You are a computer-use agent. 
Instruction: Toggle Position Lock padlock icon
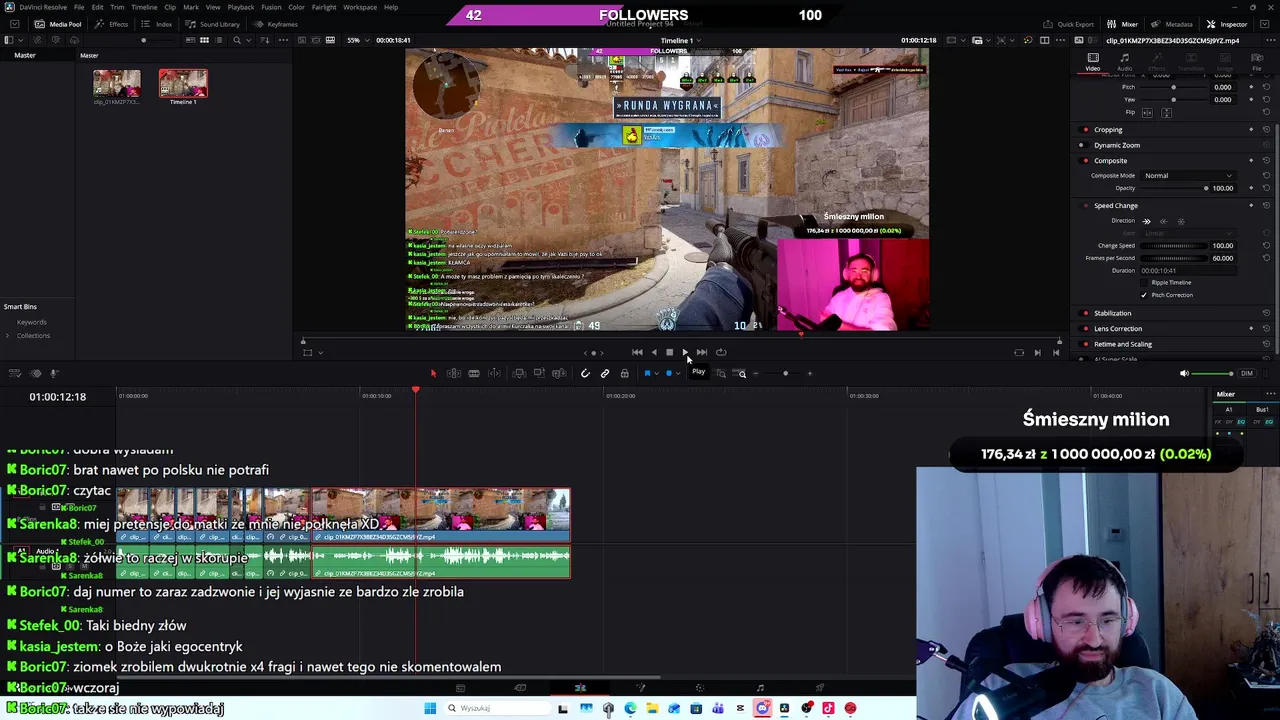click(625, 373)
